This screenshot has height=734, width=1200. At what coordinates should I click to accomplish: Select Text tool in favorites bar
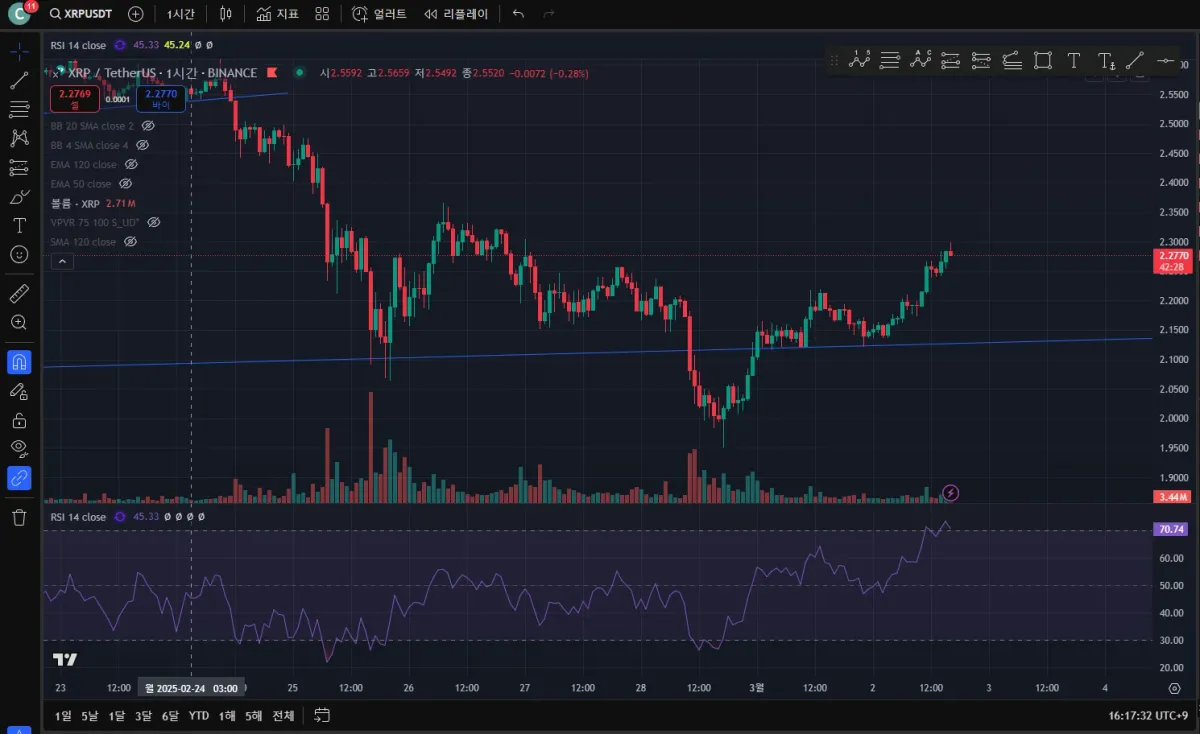tap(1074, 61)
